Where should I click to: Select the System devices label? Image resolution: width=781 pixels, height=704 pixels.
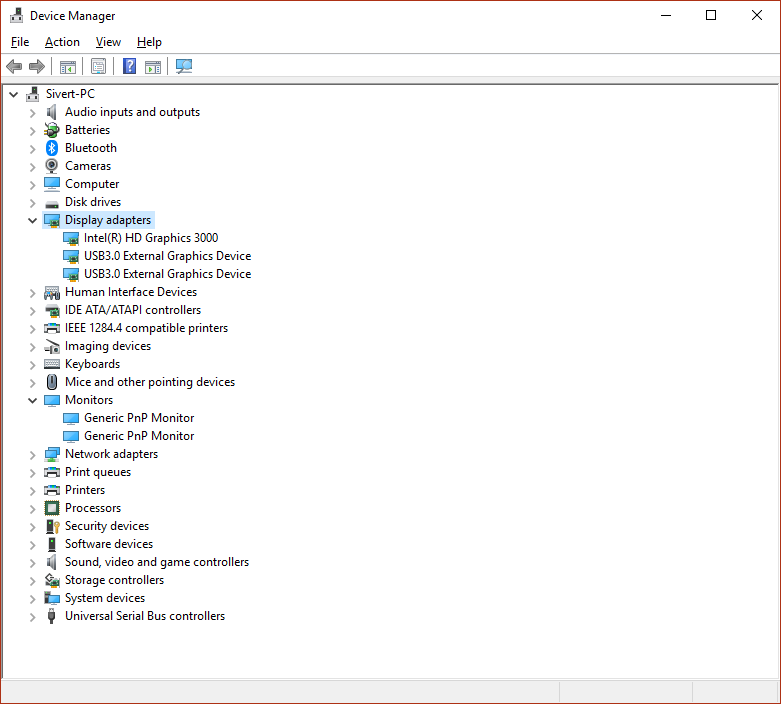105,598
